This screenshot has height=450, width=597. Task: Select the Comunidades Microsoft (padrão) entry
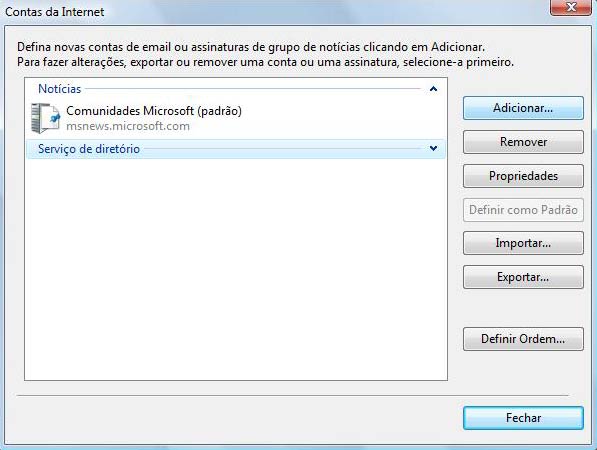tap(154, 111)
